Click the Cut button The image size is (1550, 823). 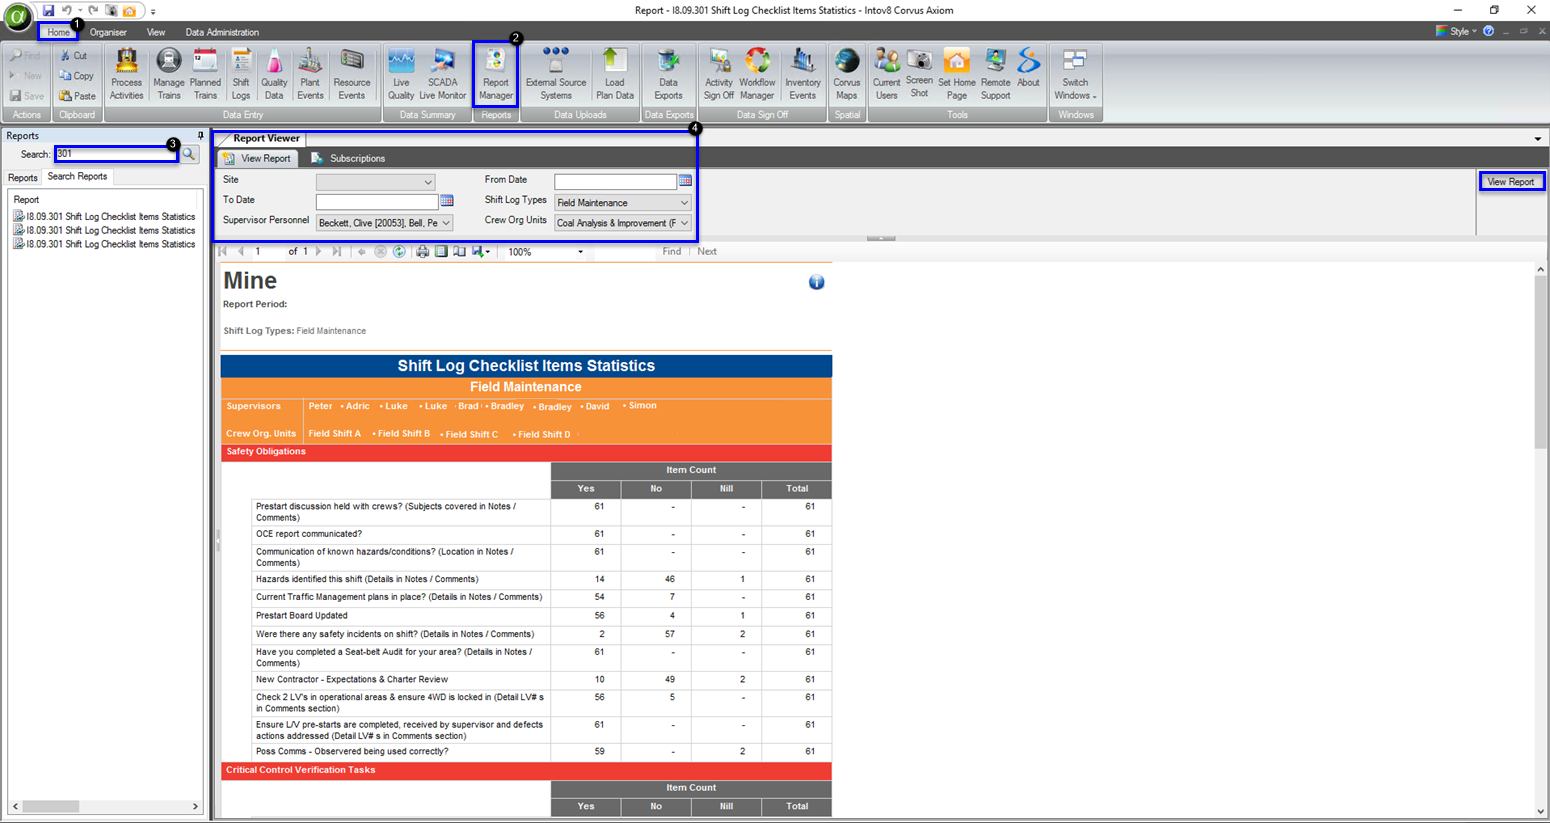(74, 56)
